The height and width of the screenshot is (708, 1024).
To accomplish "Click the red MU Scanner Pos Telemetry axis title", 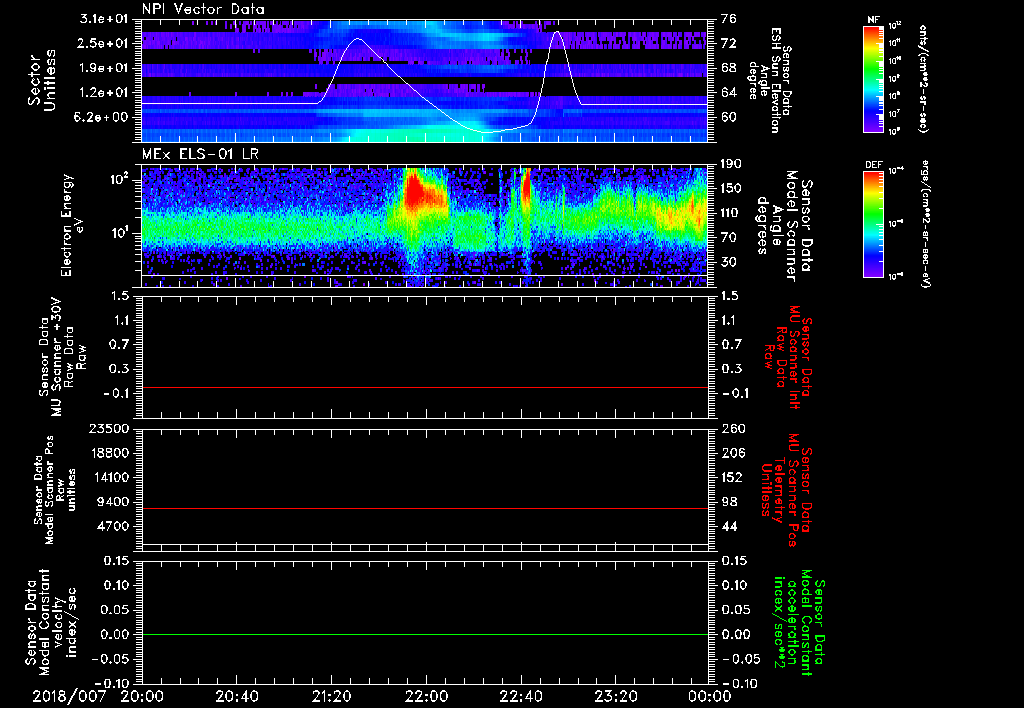I will click(787, 490).
